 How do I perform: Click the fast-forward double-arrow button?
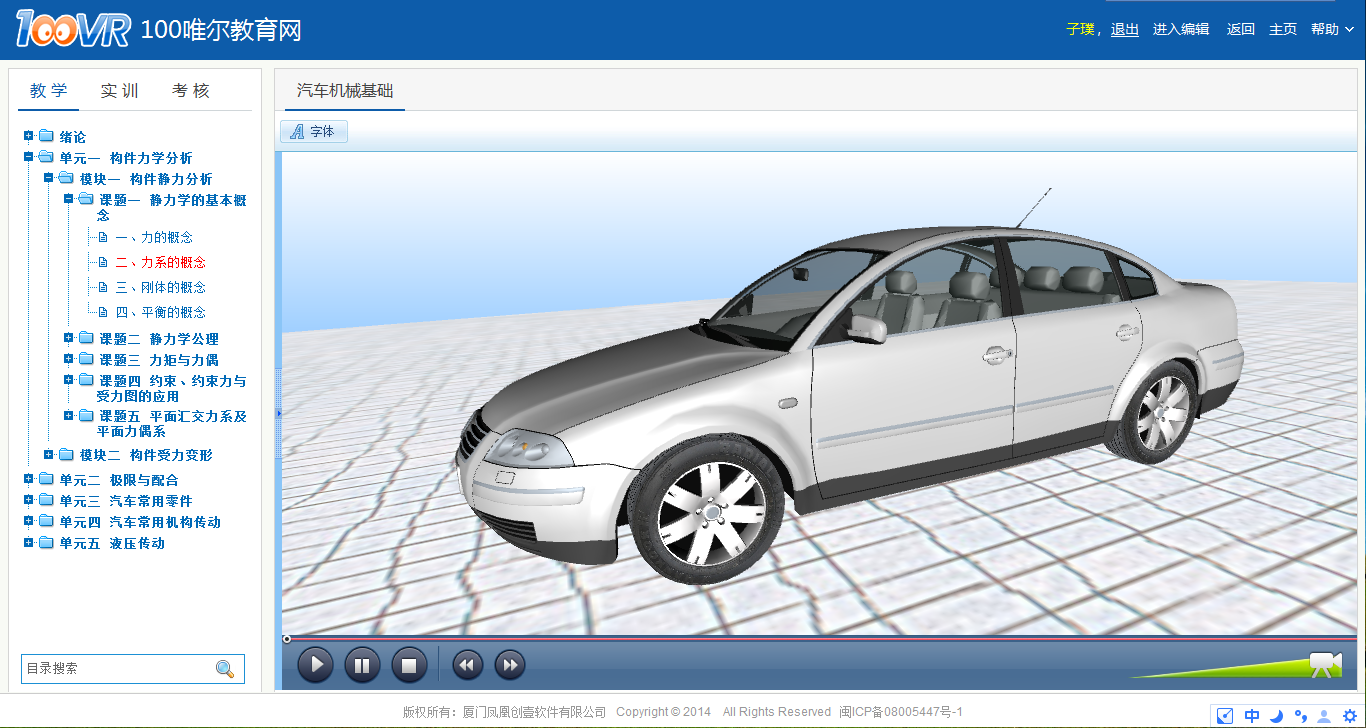coord(510,665)
